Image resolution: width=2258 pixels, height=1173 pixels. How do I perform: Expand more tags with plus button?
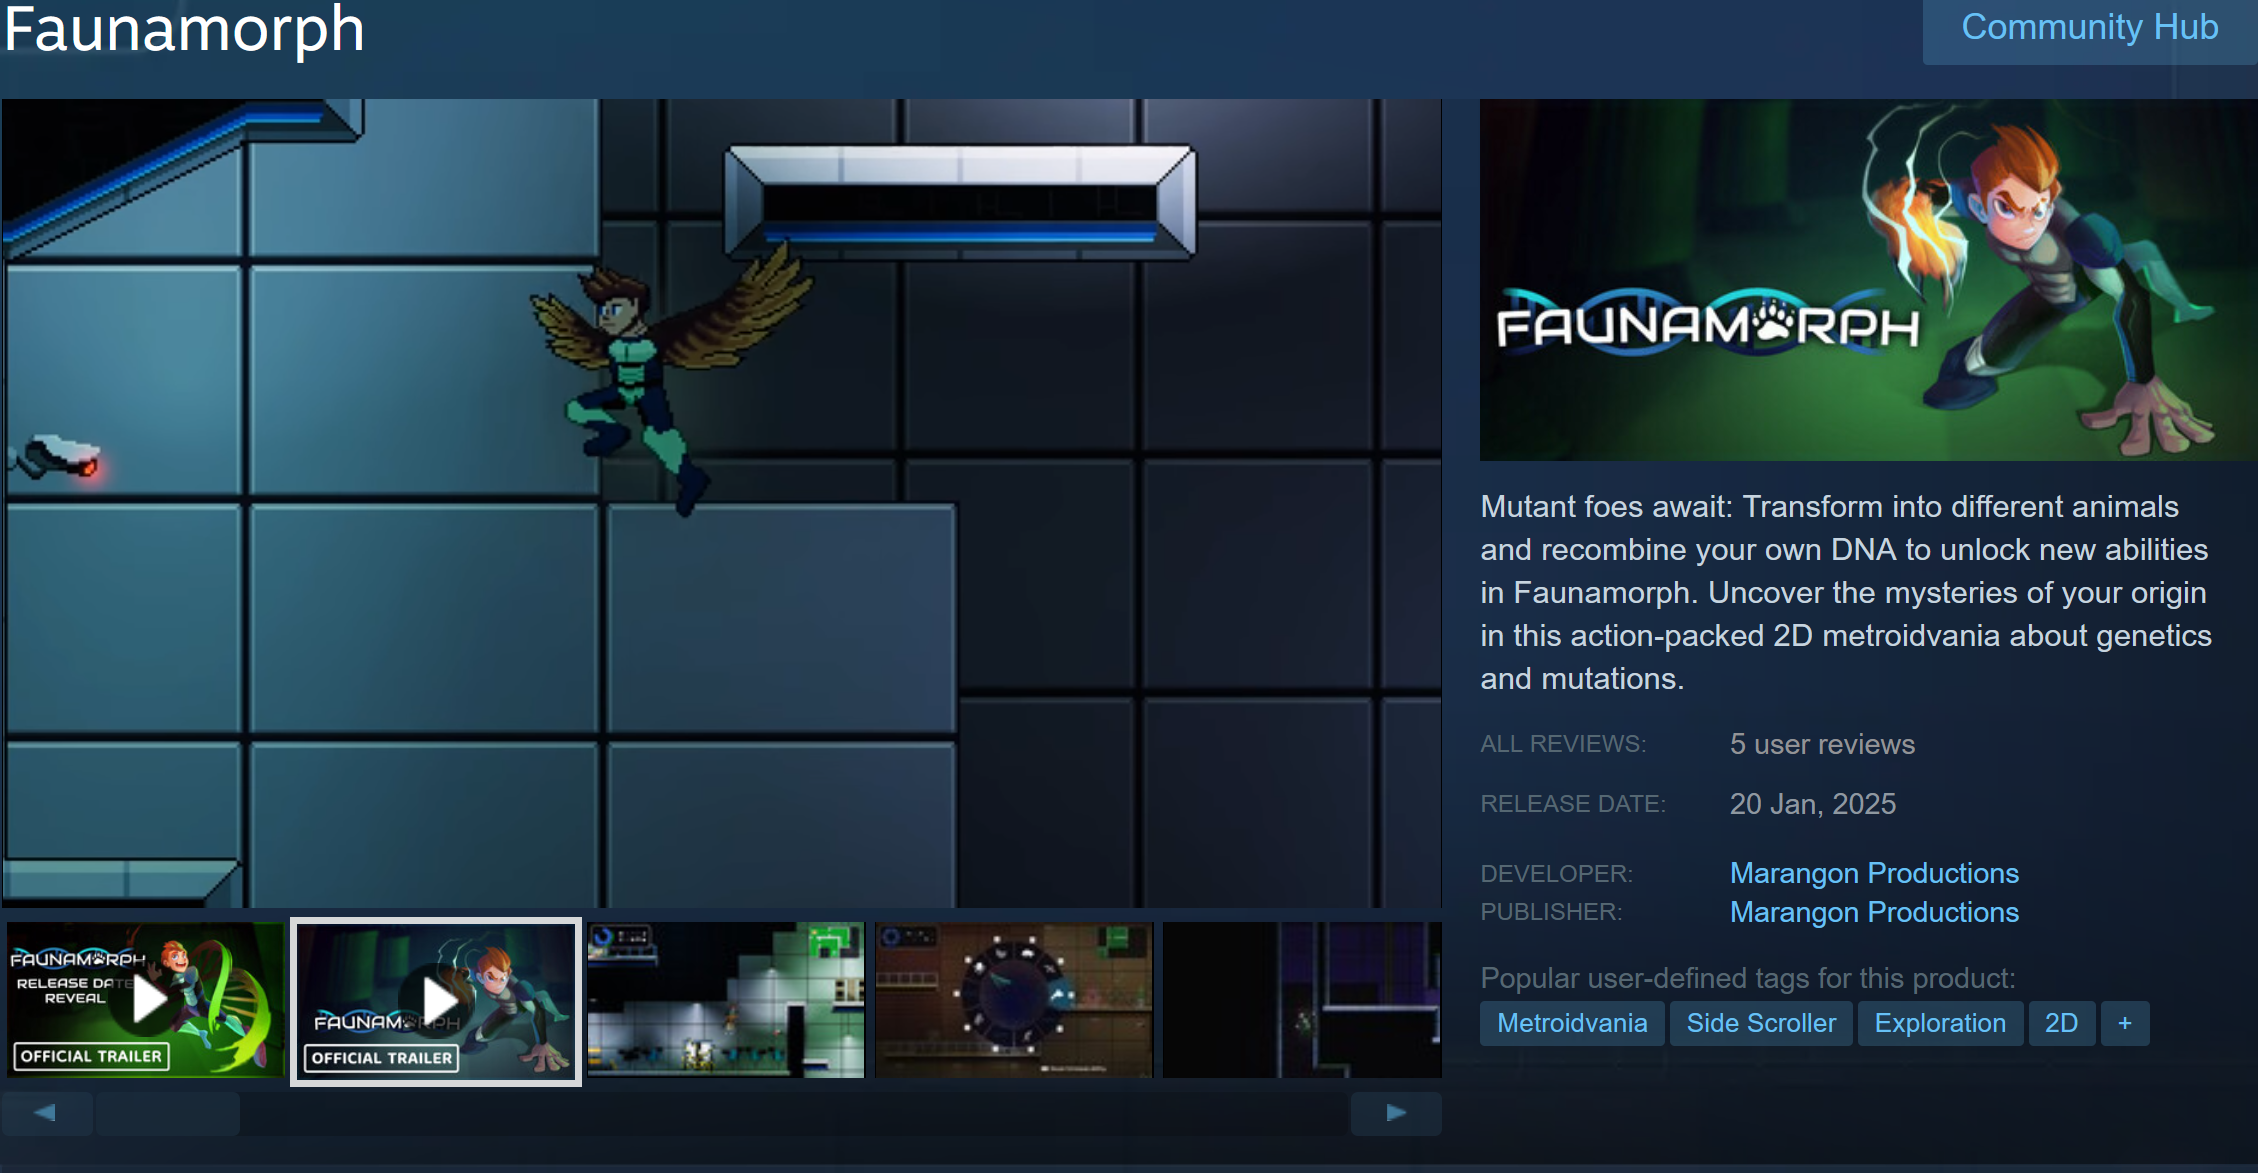coord(2125,1023)
